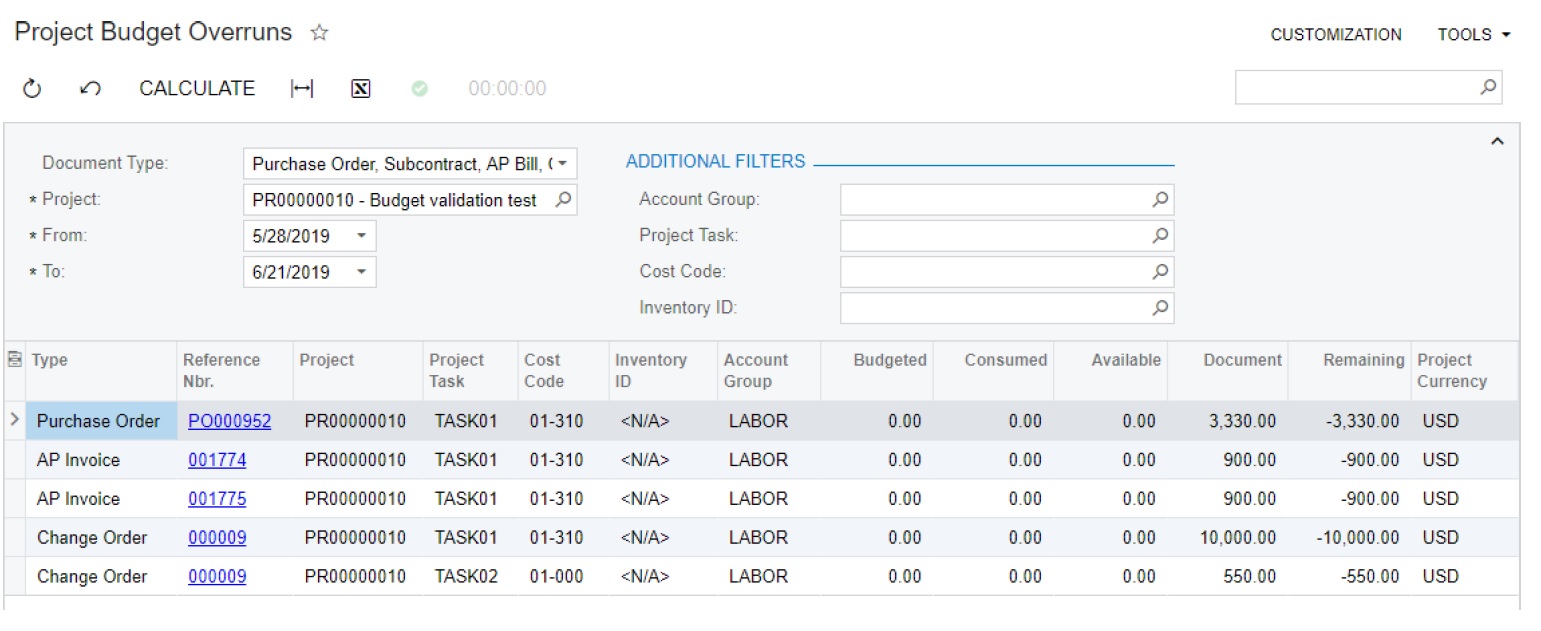Screen dimensions: 1541x631
Task: Click the CALCULATE button
Action: (x=196, y=88)
